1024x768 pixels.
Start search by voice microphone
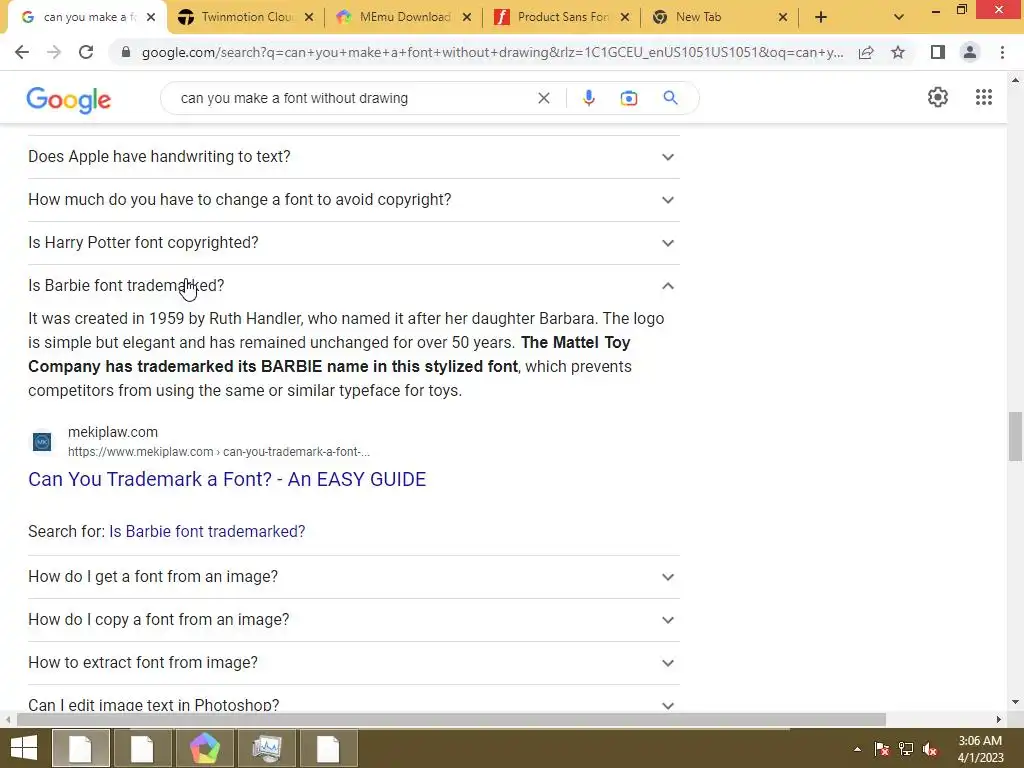click(588, 98)
